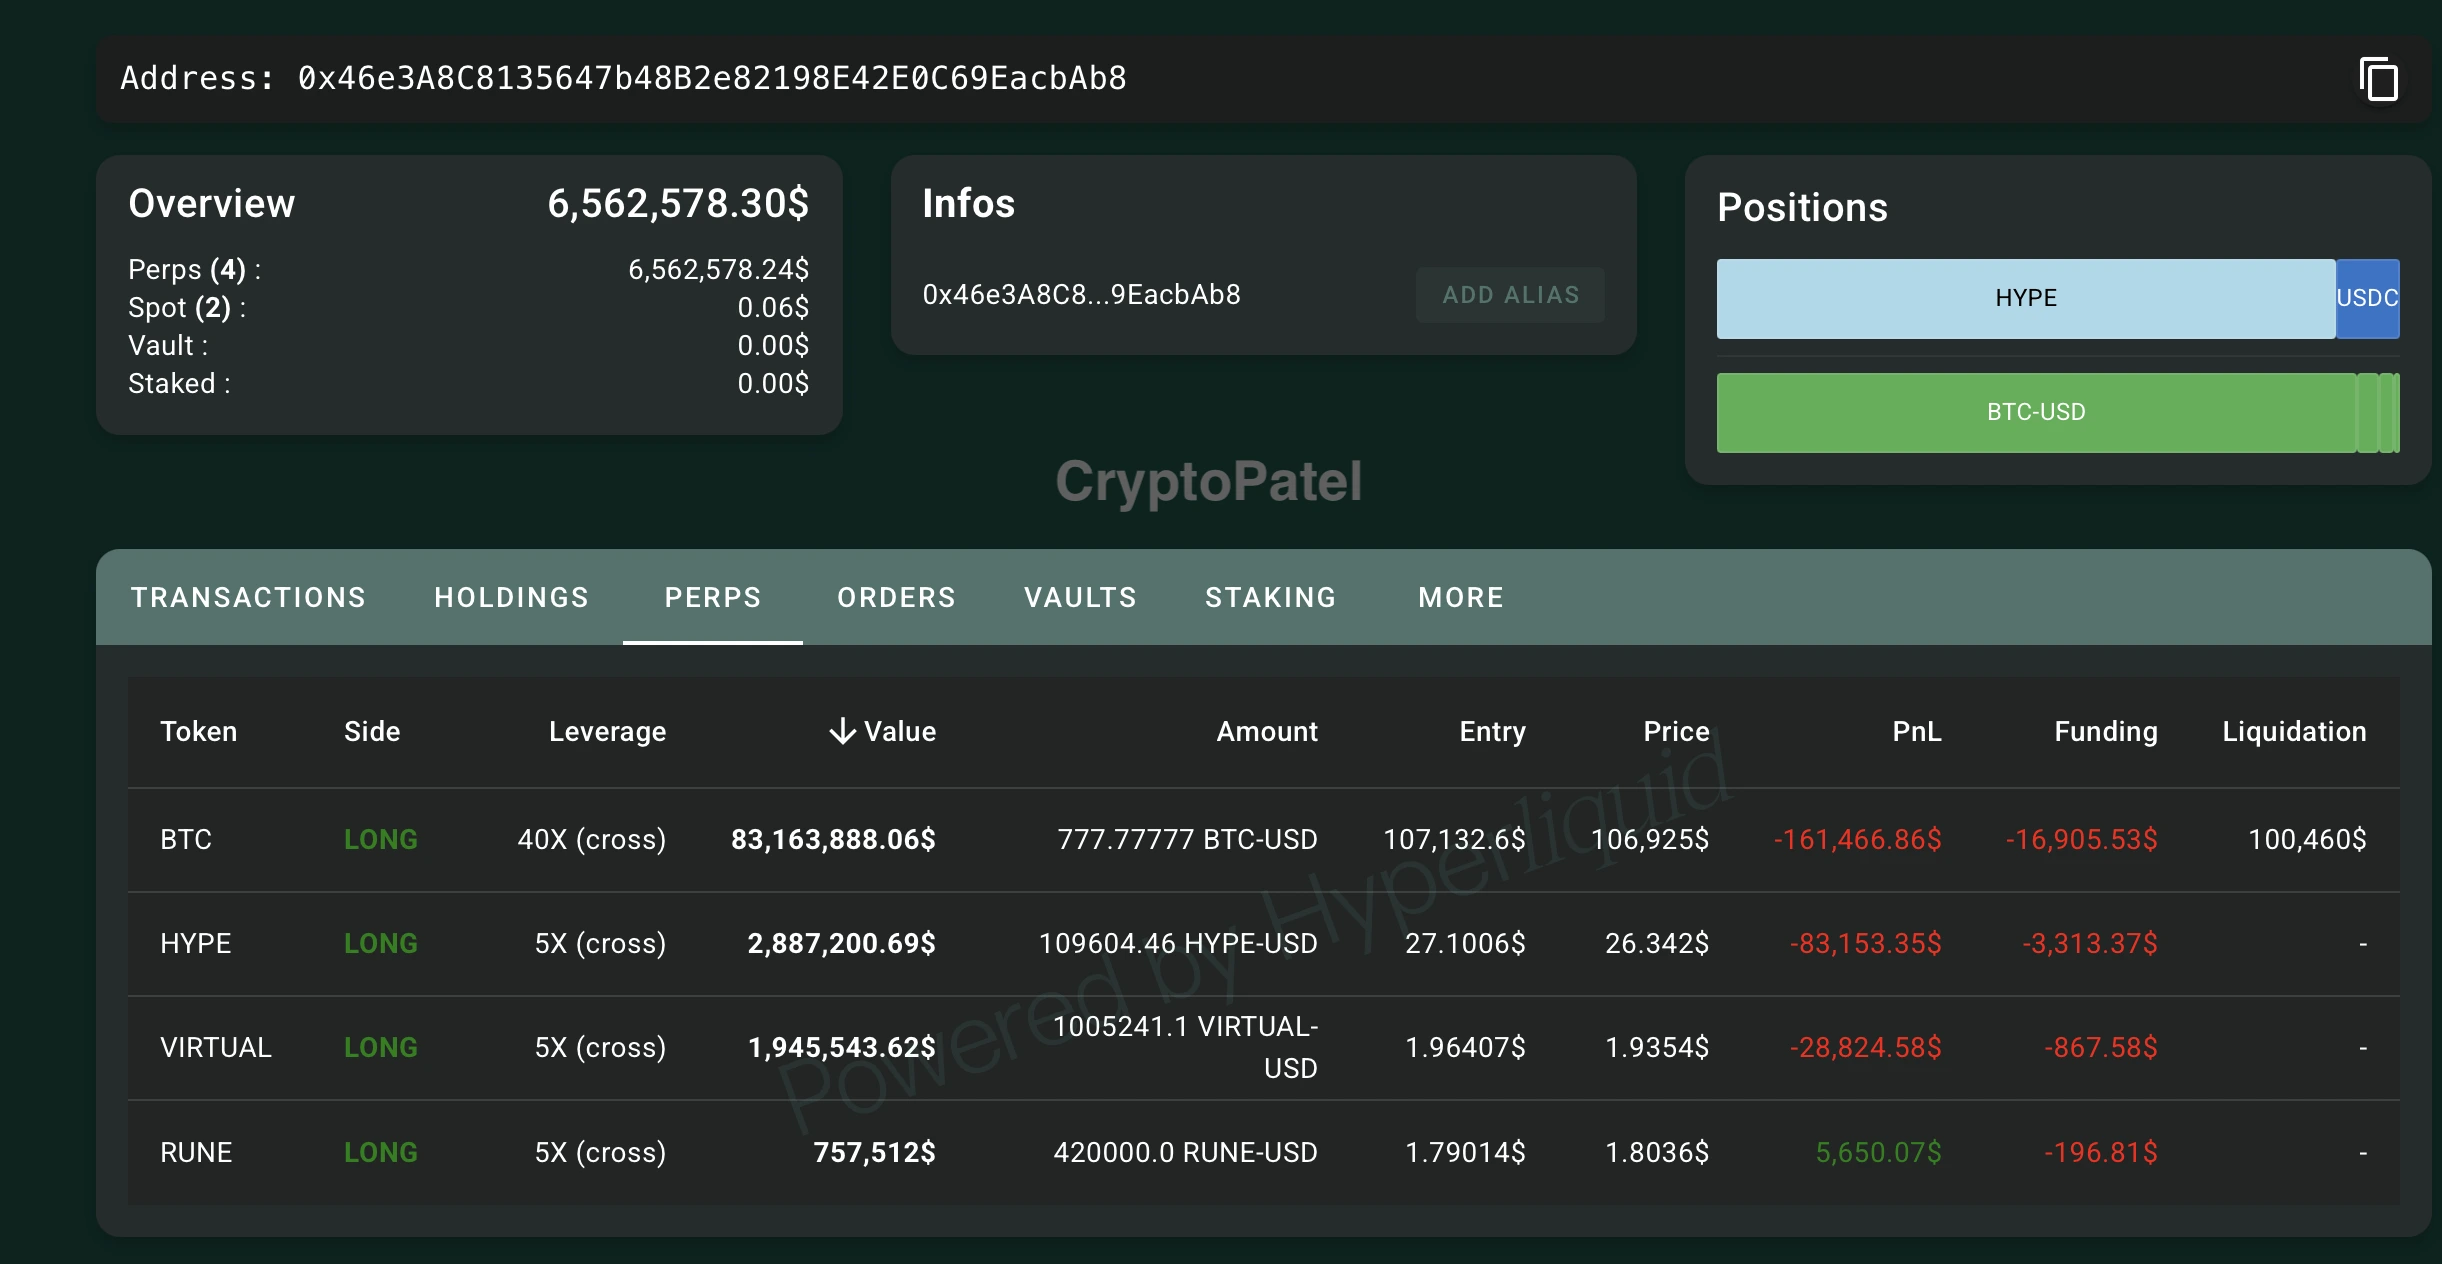
Task: Click the USDC spot position bar
Action: tap(2368, 298)
